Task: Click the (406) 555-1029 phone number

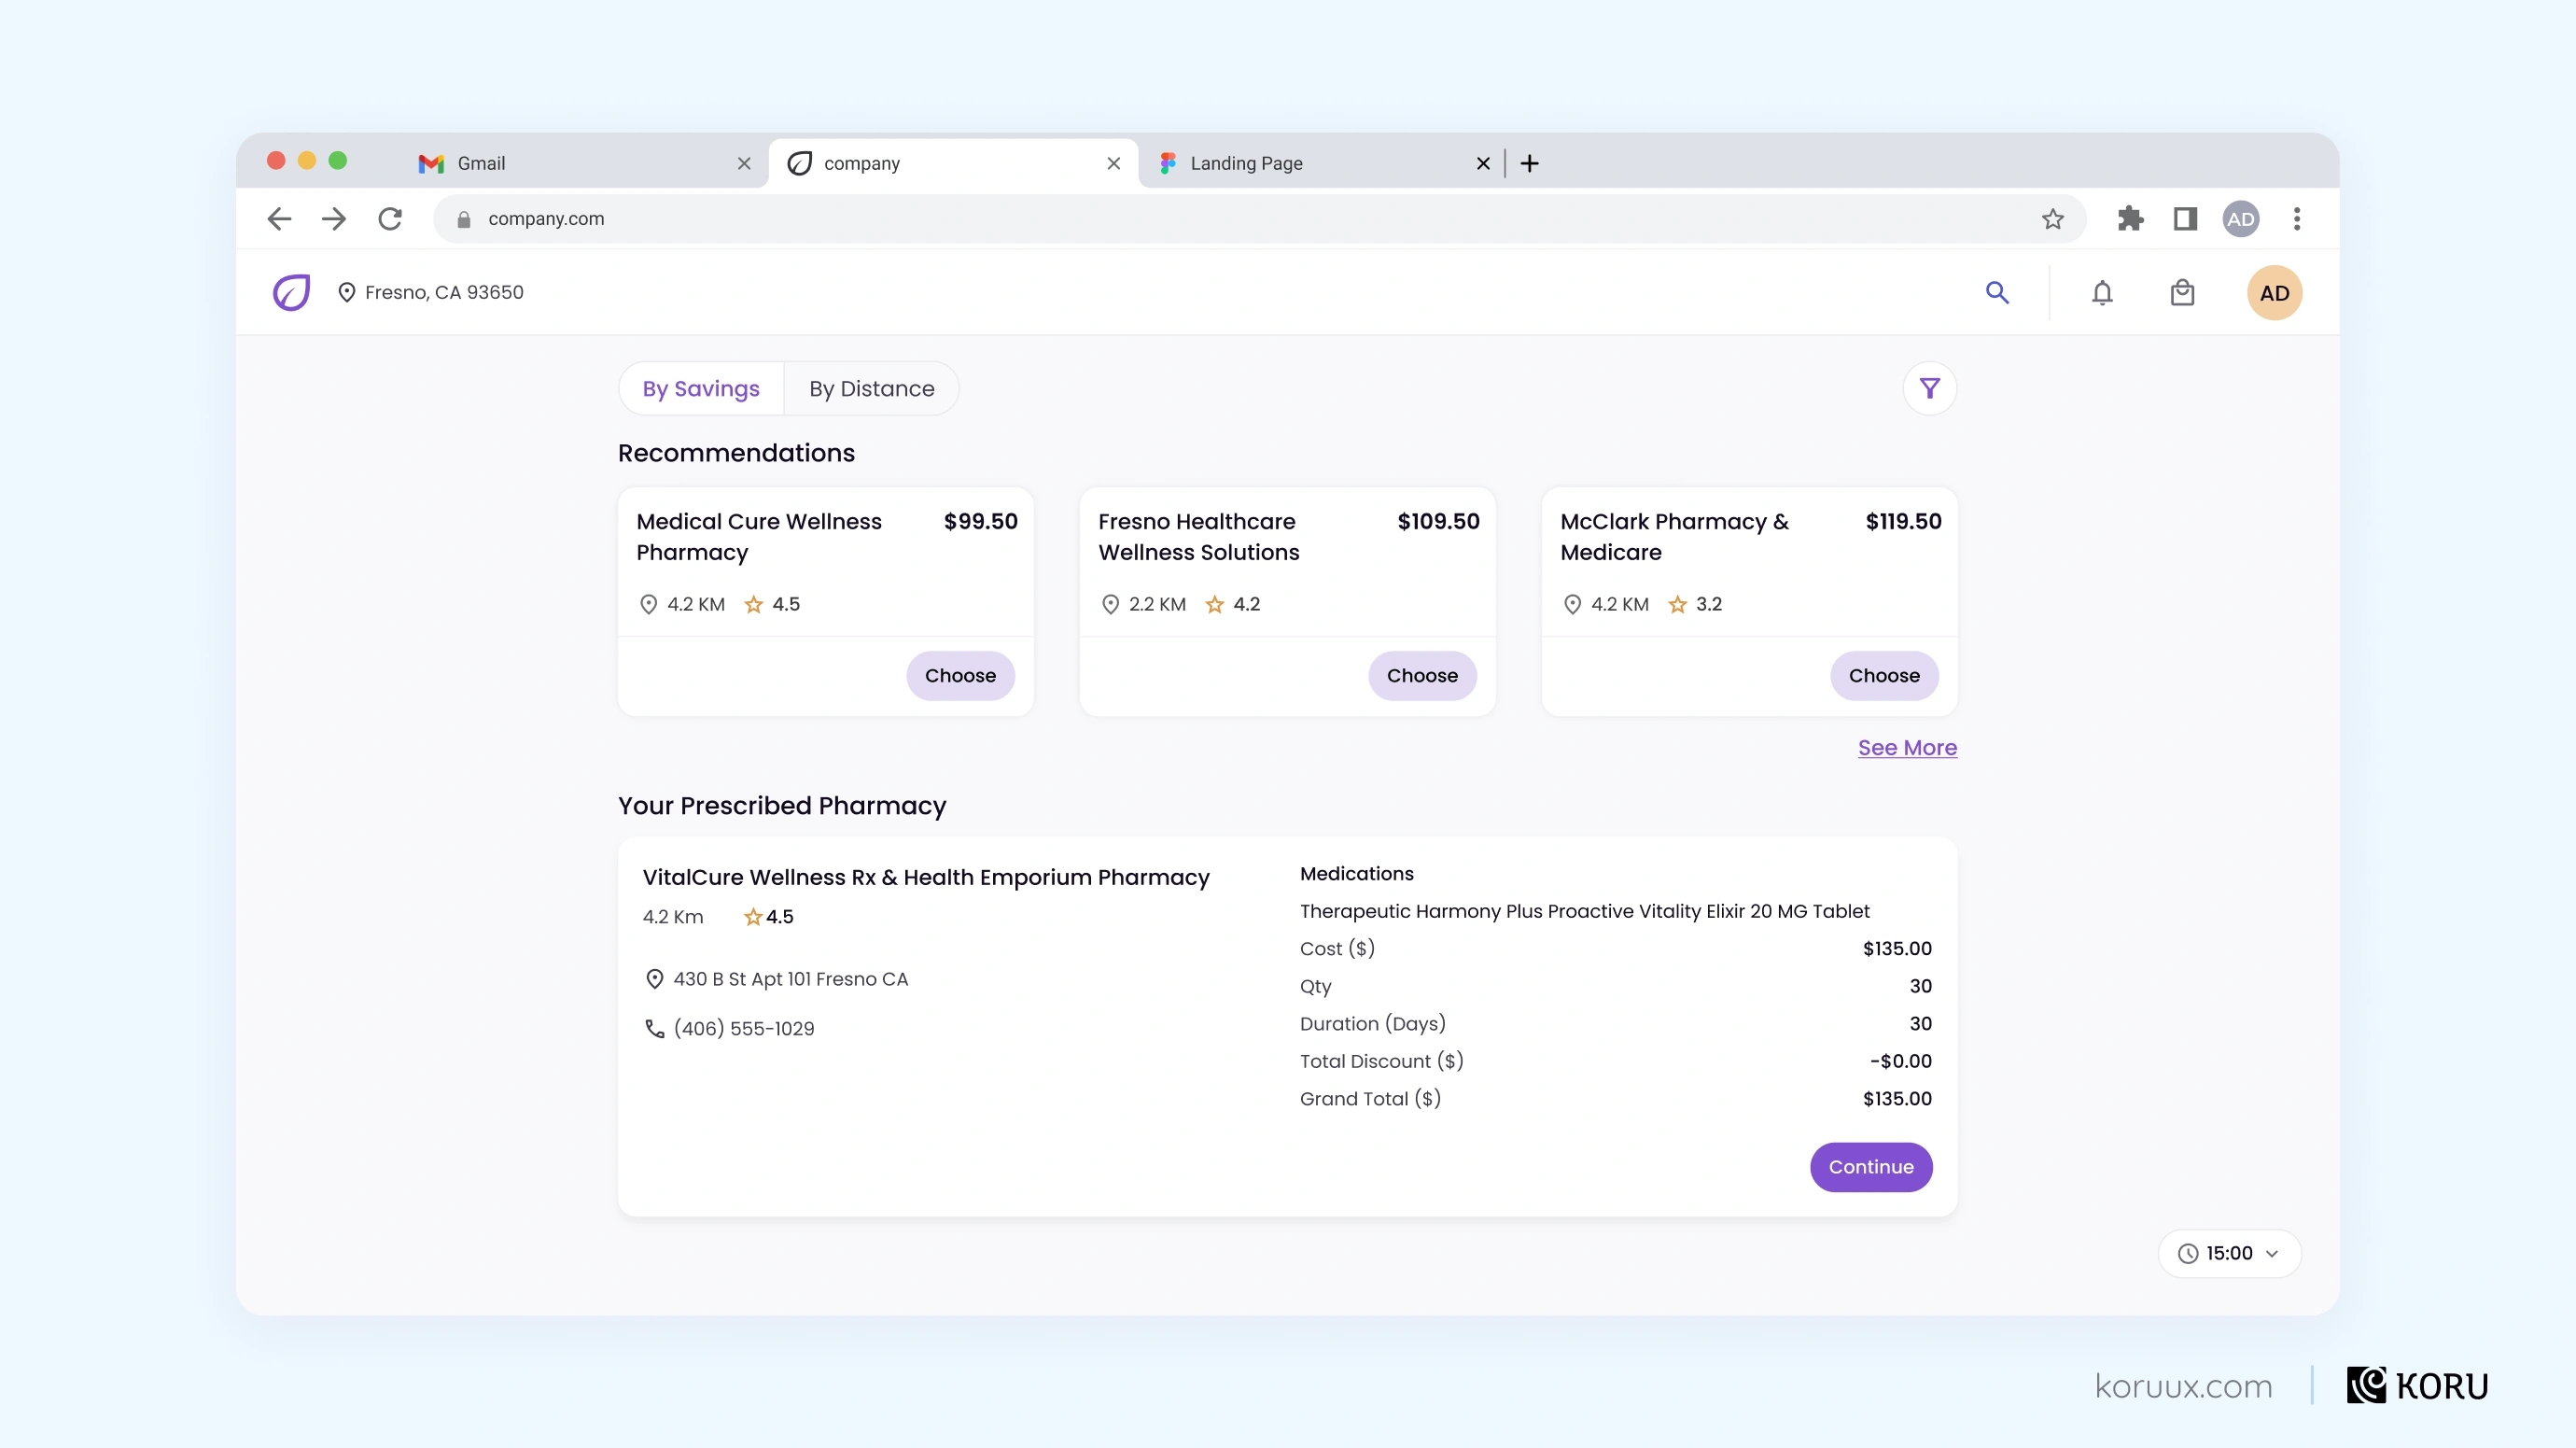Action: 744,1028
